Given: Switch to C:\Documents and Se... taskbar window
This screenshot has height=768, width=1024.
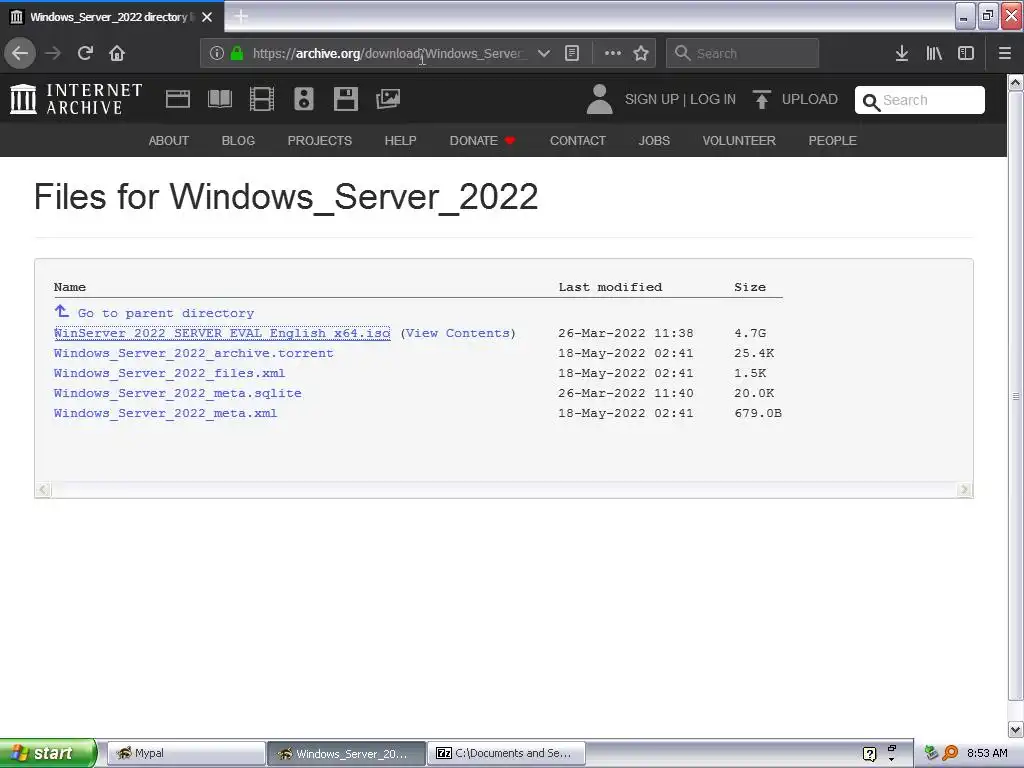Looking at the screenshot, I should (x=507, y=754).
